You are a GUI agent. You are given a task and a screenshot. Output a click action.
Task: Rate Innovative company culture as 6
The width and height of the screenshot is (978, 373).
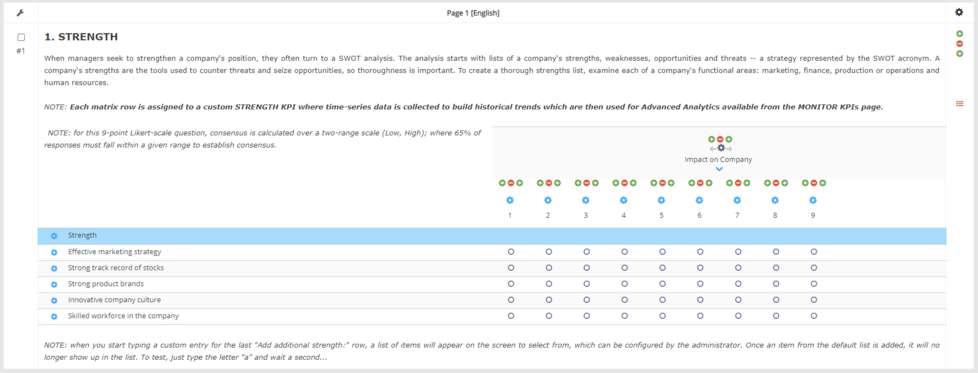click(700, 300)
